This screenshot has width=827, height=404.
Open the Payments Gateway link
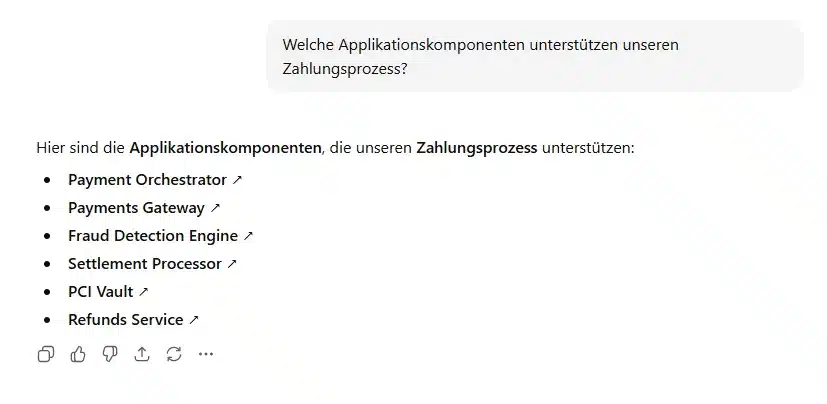click(136, 208)
